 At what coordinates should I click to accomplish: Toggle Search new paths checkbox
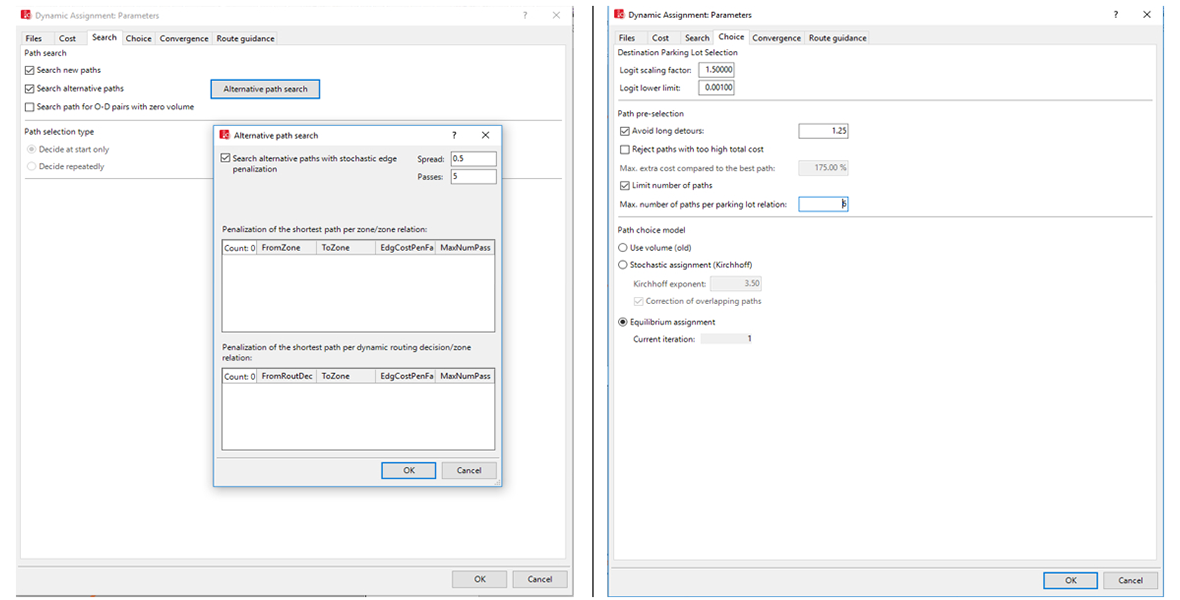point(29,70)
